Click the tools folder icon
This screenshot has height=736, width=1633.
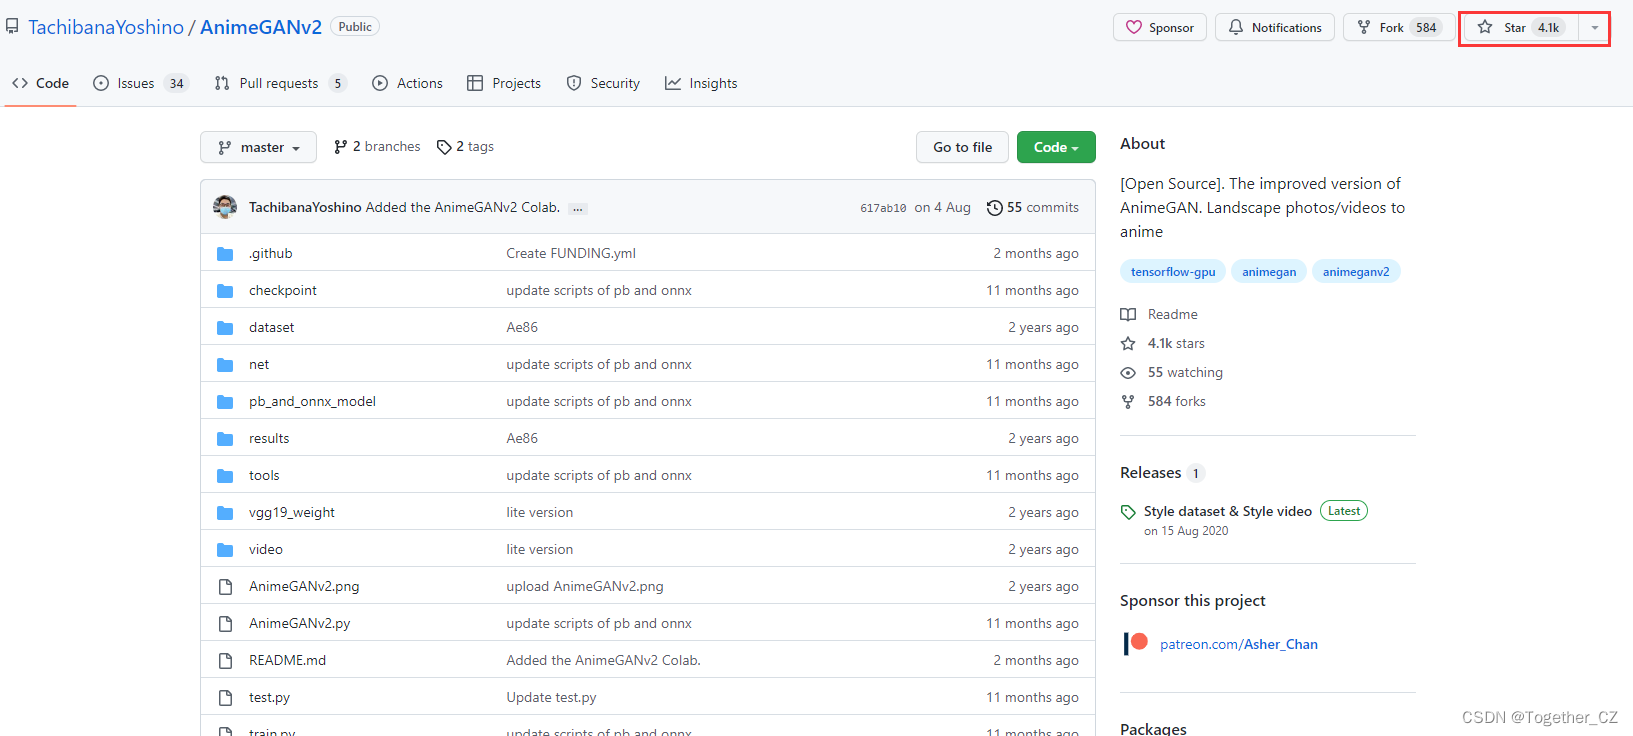tap(225, 476)
